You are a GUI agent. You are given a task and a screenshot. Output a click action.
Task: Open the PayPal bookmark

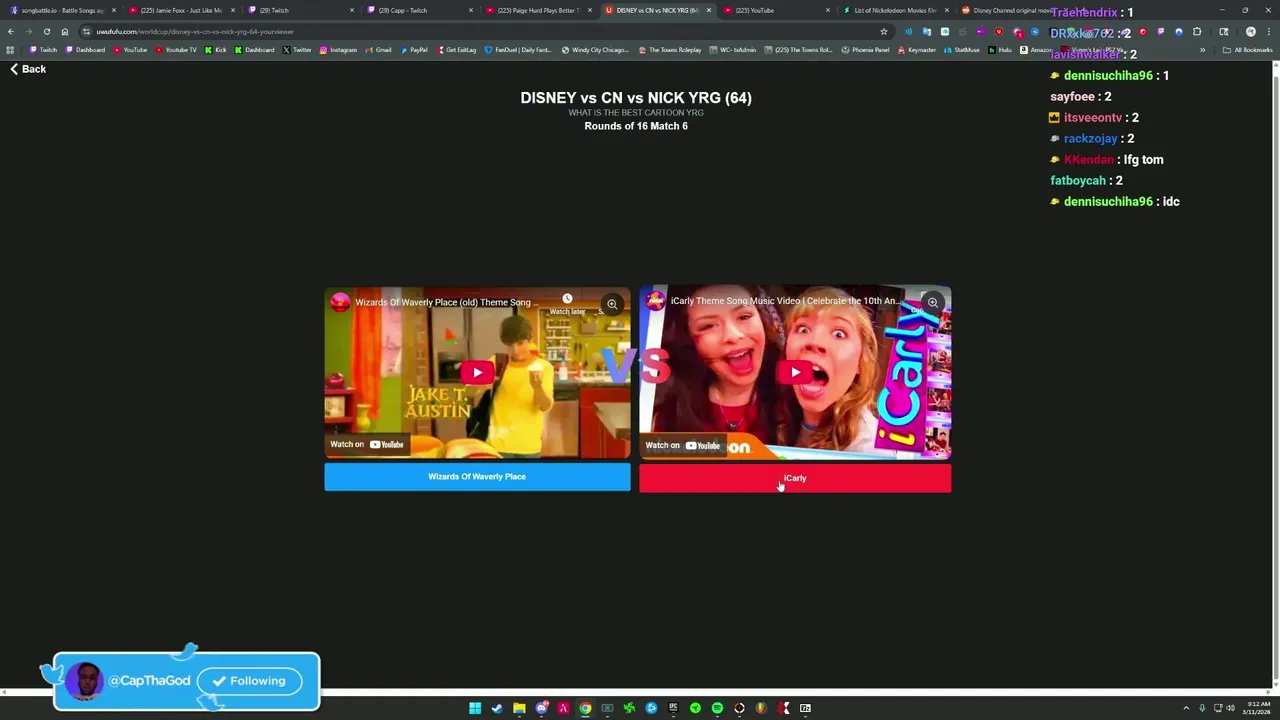click(414, 50)
